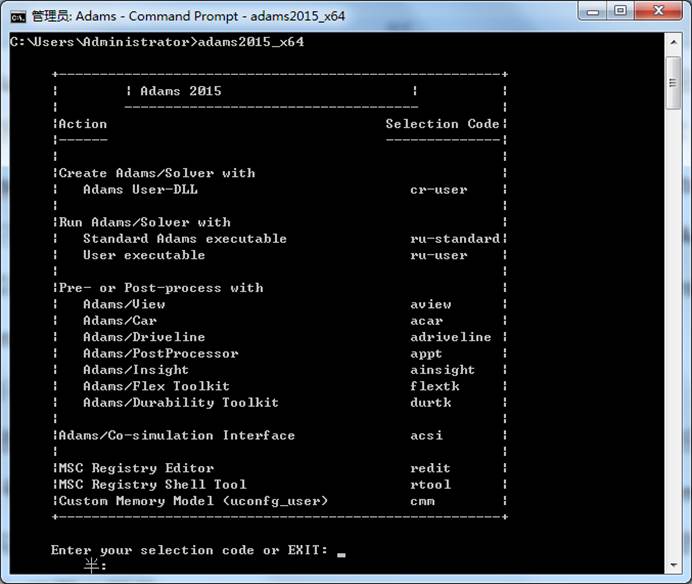Click the 'Adams/Driveline' entry

tap(144, 337)
